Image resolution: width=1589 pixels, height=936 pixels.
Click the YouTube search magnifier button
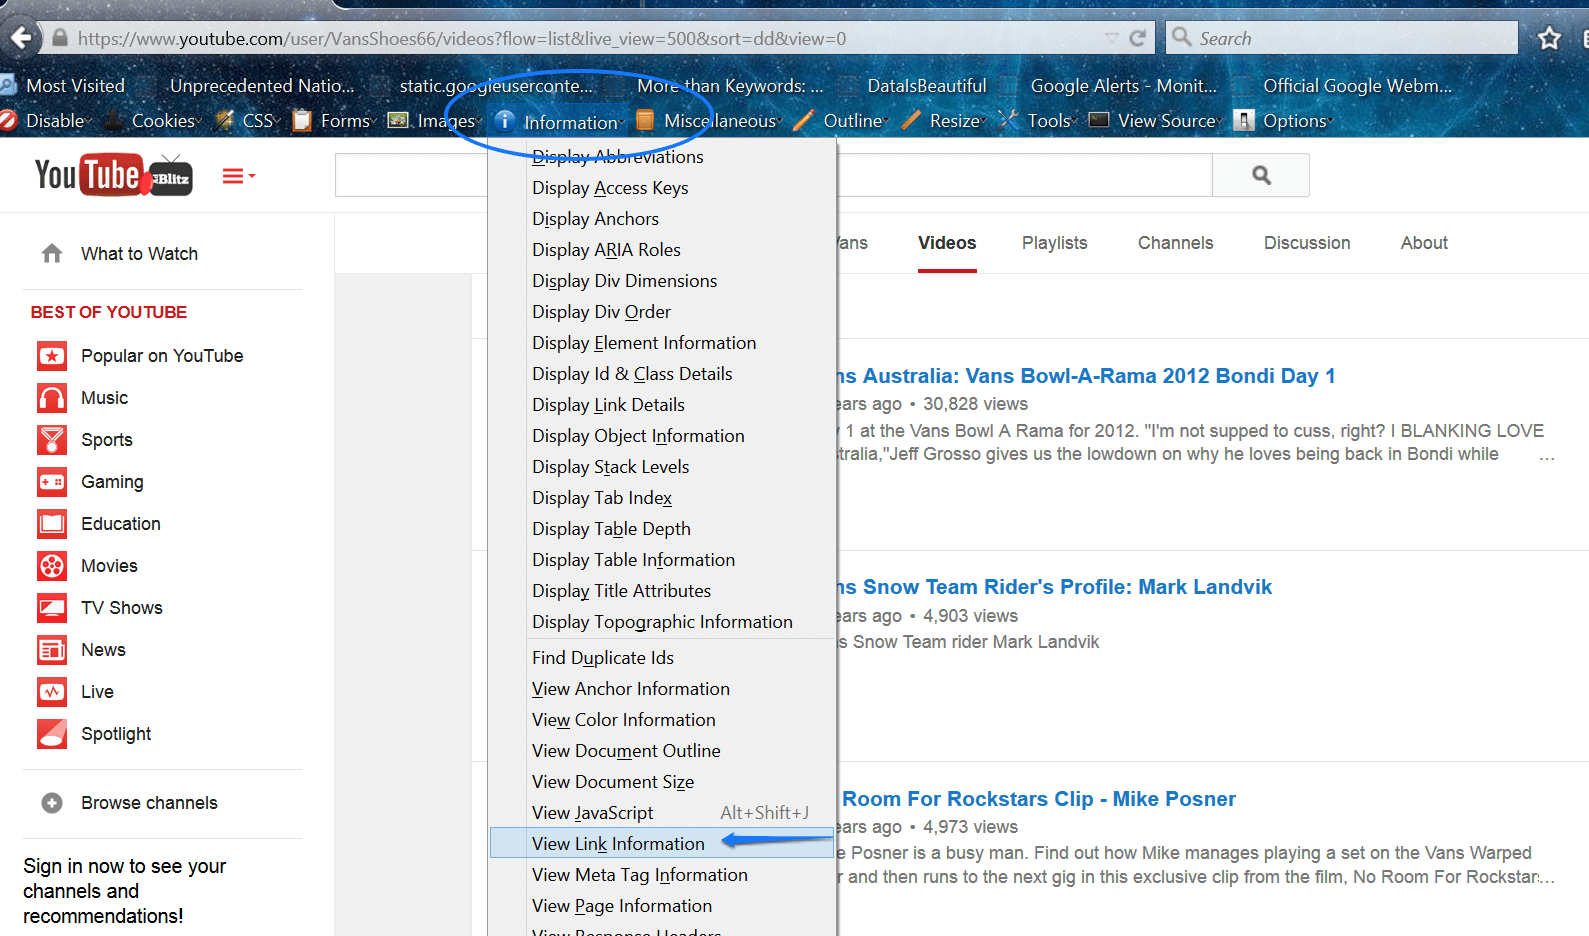pos(1261,175)
